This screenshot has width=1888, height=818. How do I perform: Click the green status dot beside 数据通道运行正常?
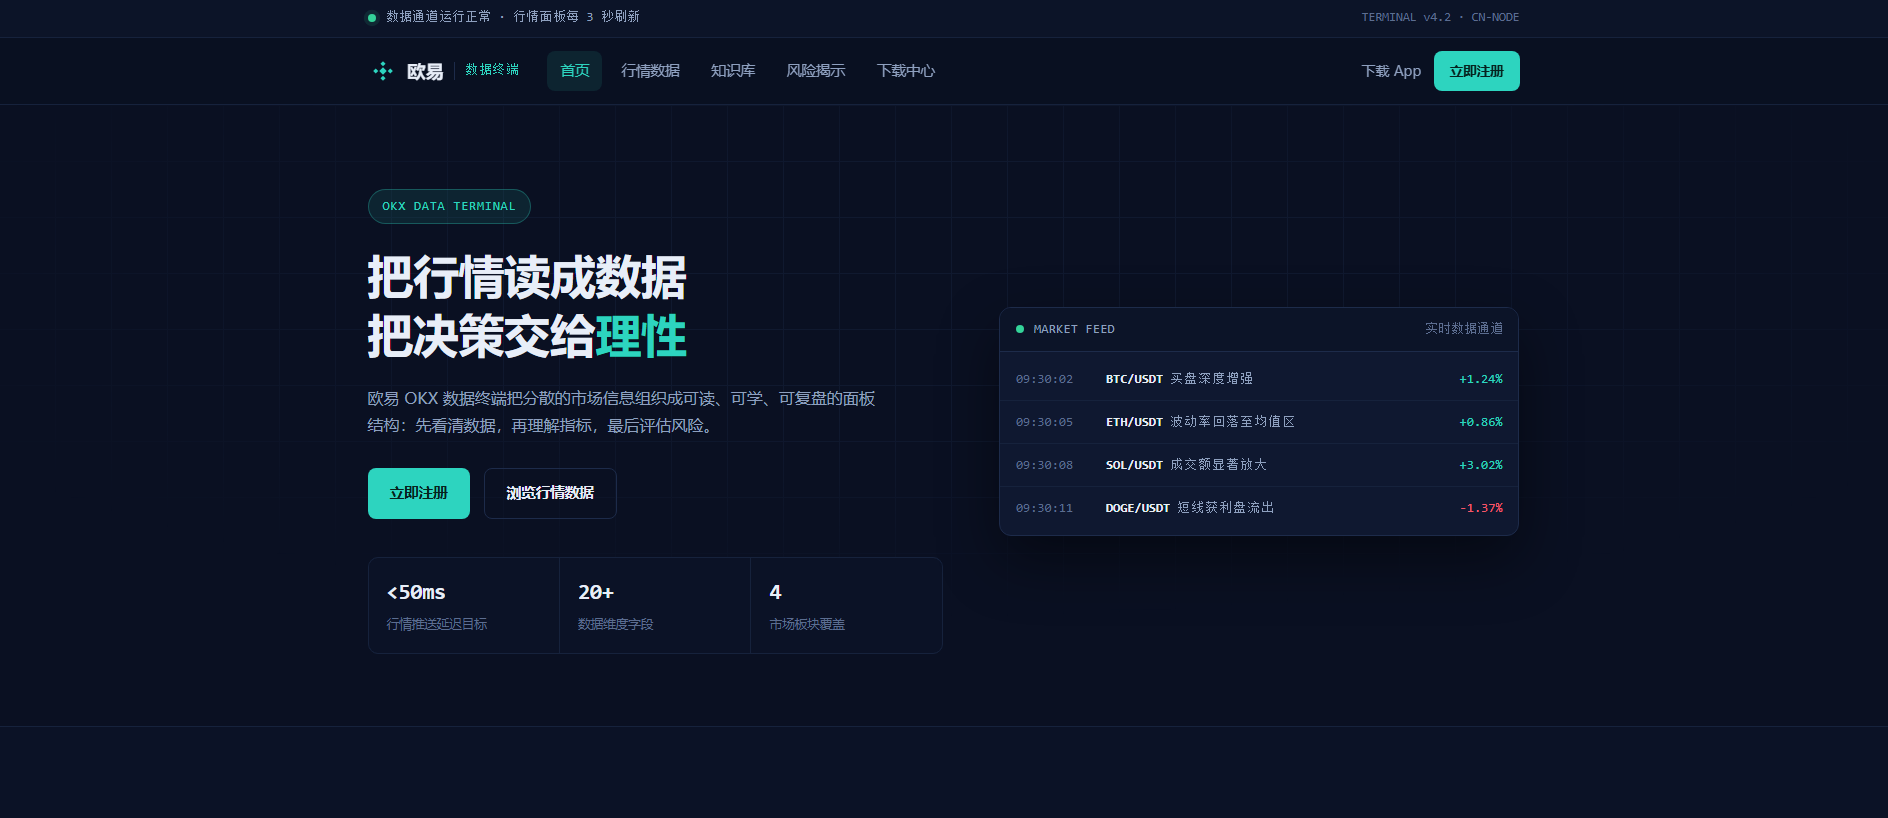(372, 17)
